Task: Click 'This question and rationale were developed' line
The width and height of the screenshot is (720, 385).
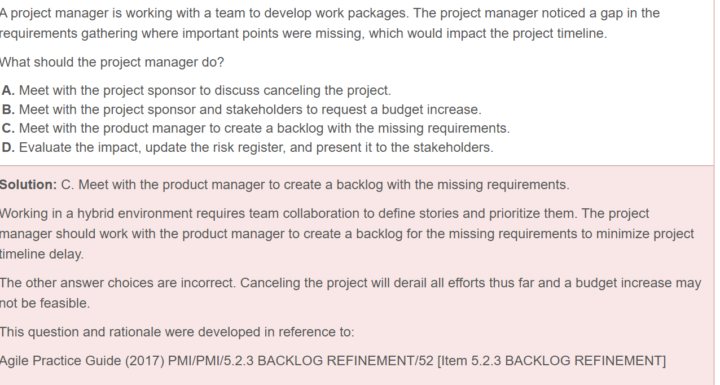Action: 177,332
